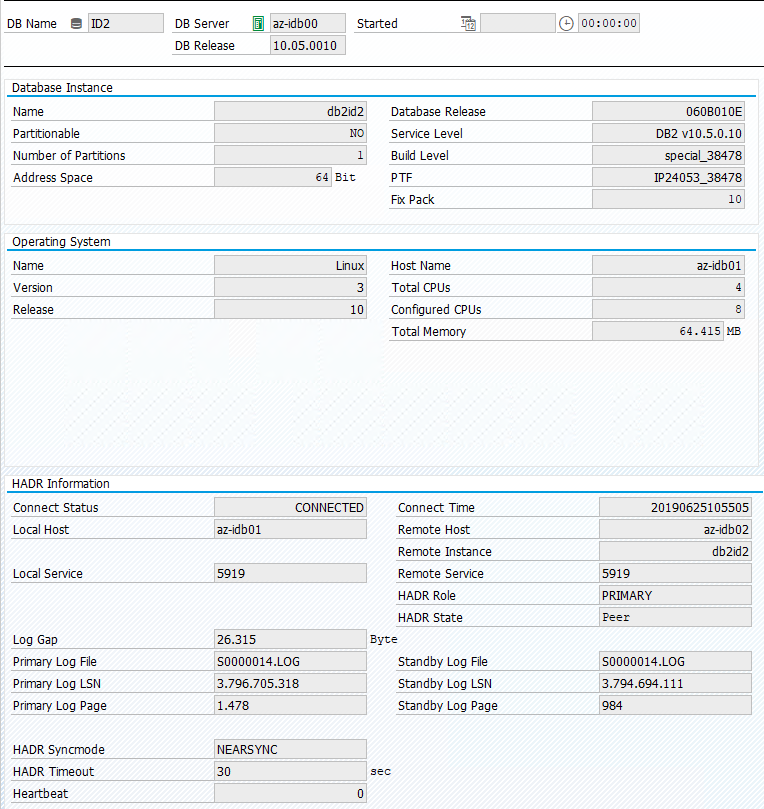Click the HADR Timeout value 30
This screenshot has width=764, height=809.
tap(290, 772)
